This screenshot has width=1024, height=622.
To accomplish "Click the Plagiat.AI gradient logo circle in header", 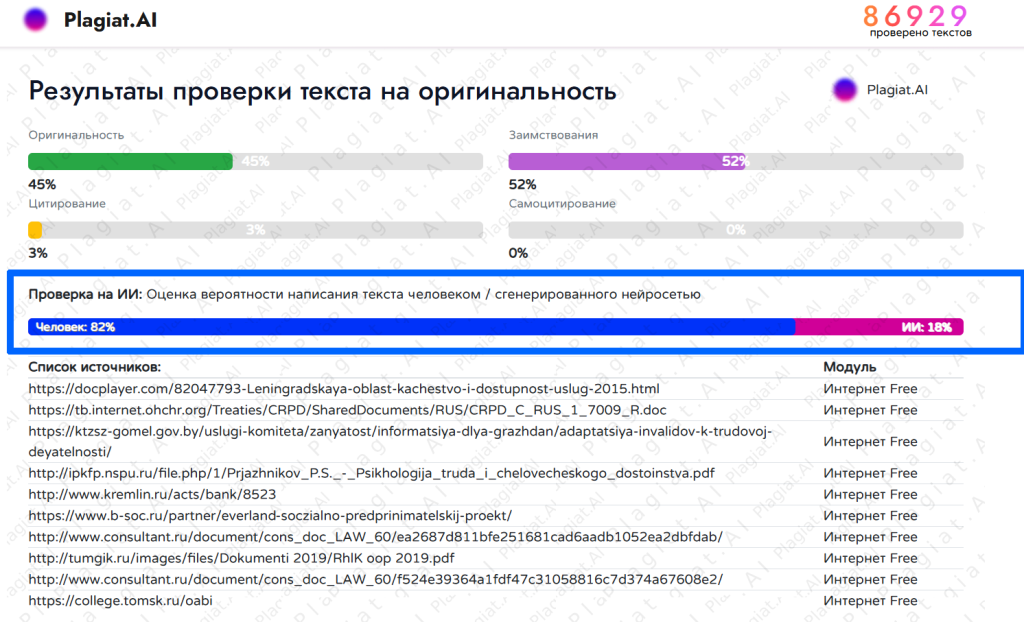I will click(x=35, y=20).
